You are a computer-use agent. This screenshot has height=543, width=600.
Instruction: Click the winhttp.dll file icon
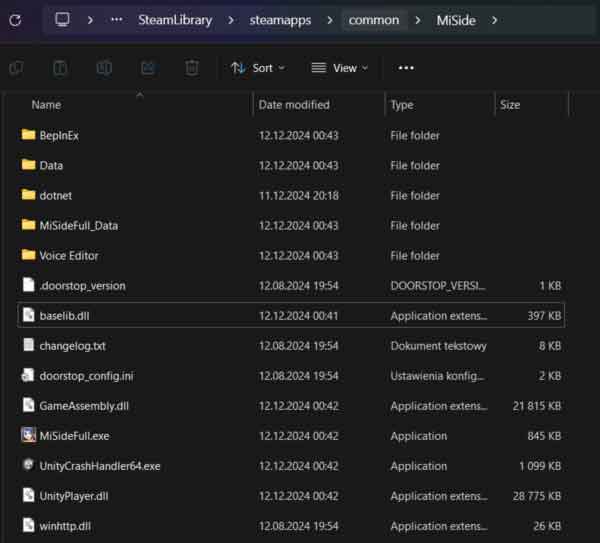click(28, 525)
